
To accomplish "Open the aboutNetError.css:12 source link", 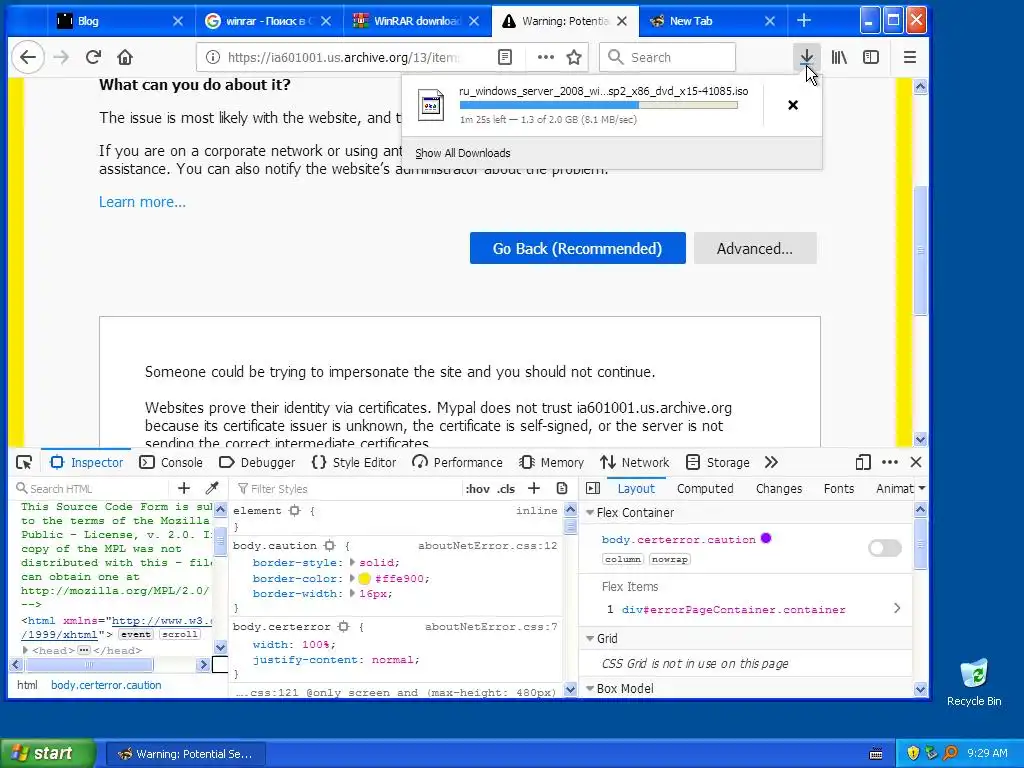I will pyautogui.click(x=487, y=545).
